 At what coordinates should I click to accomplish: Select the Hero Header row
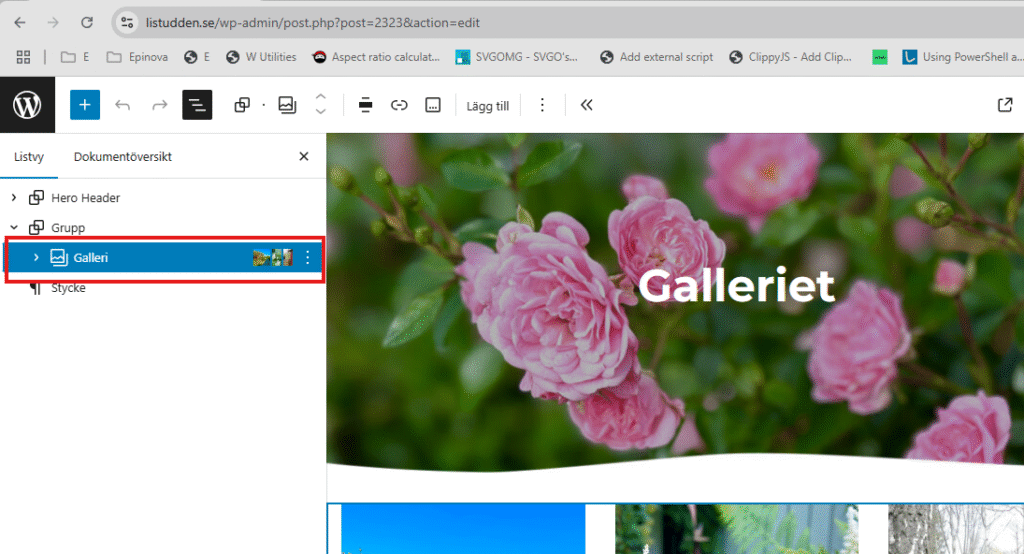click(163, 197)
